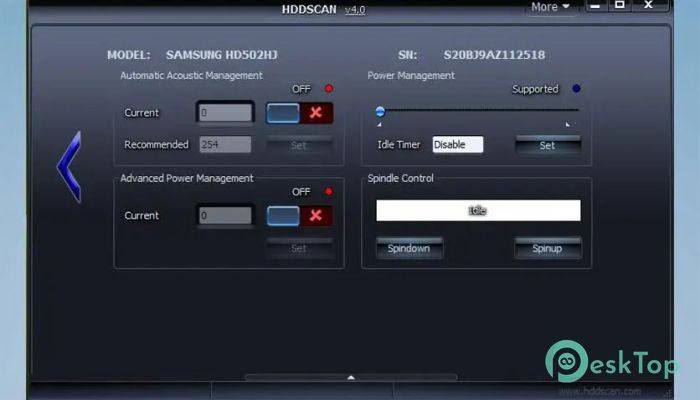700x400 pixels.
Task: Disable Advanced Power Management with red X
Action: point(316,216)
